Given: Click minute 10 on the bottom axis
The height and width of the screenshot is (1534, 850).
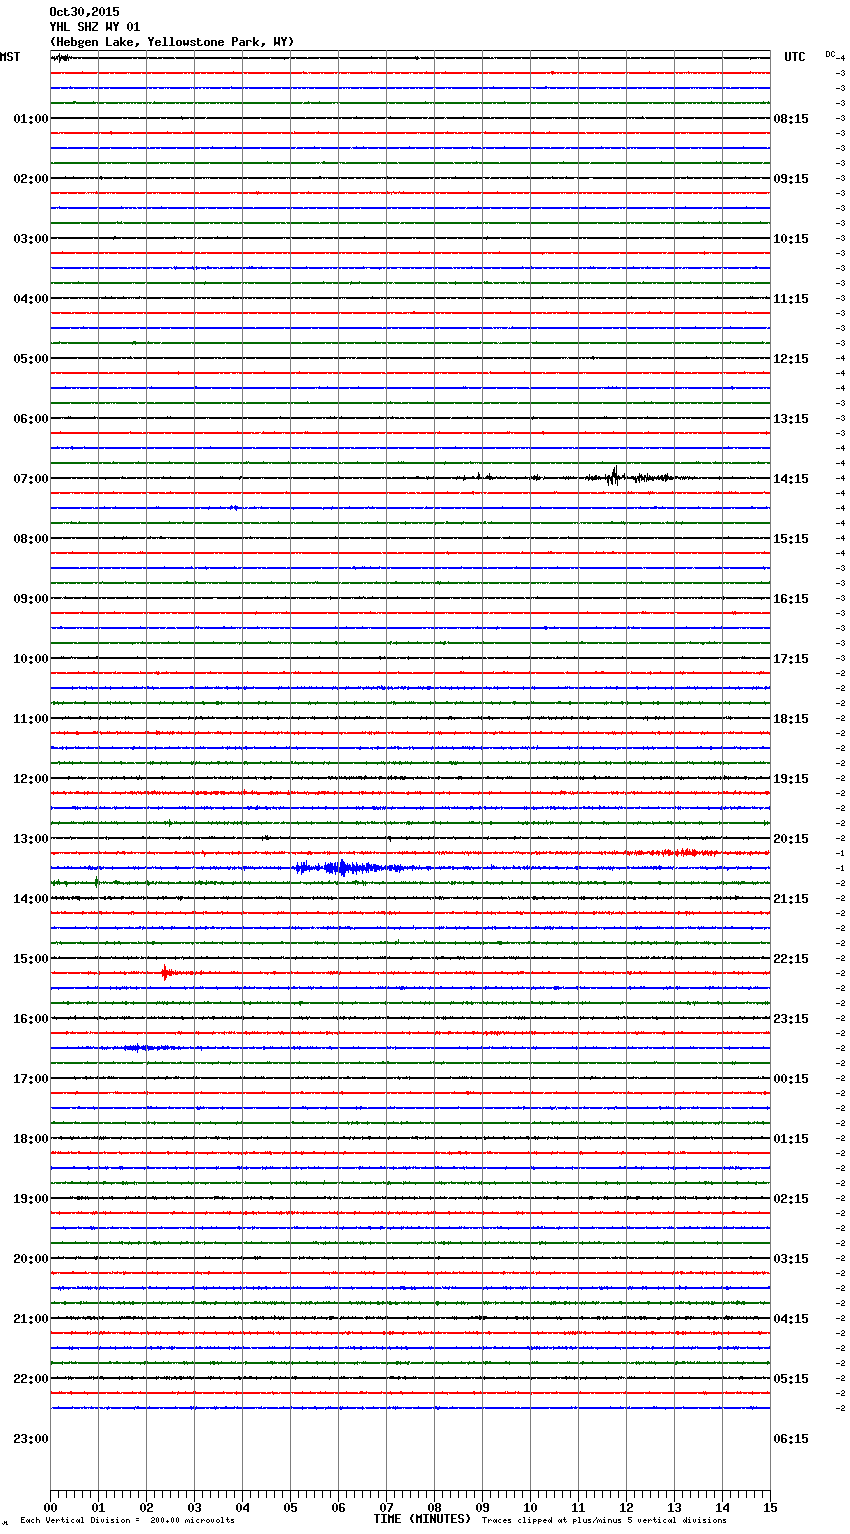Looking at the screenshot, I should [530, 1507].
